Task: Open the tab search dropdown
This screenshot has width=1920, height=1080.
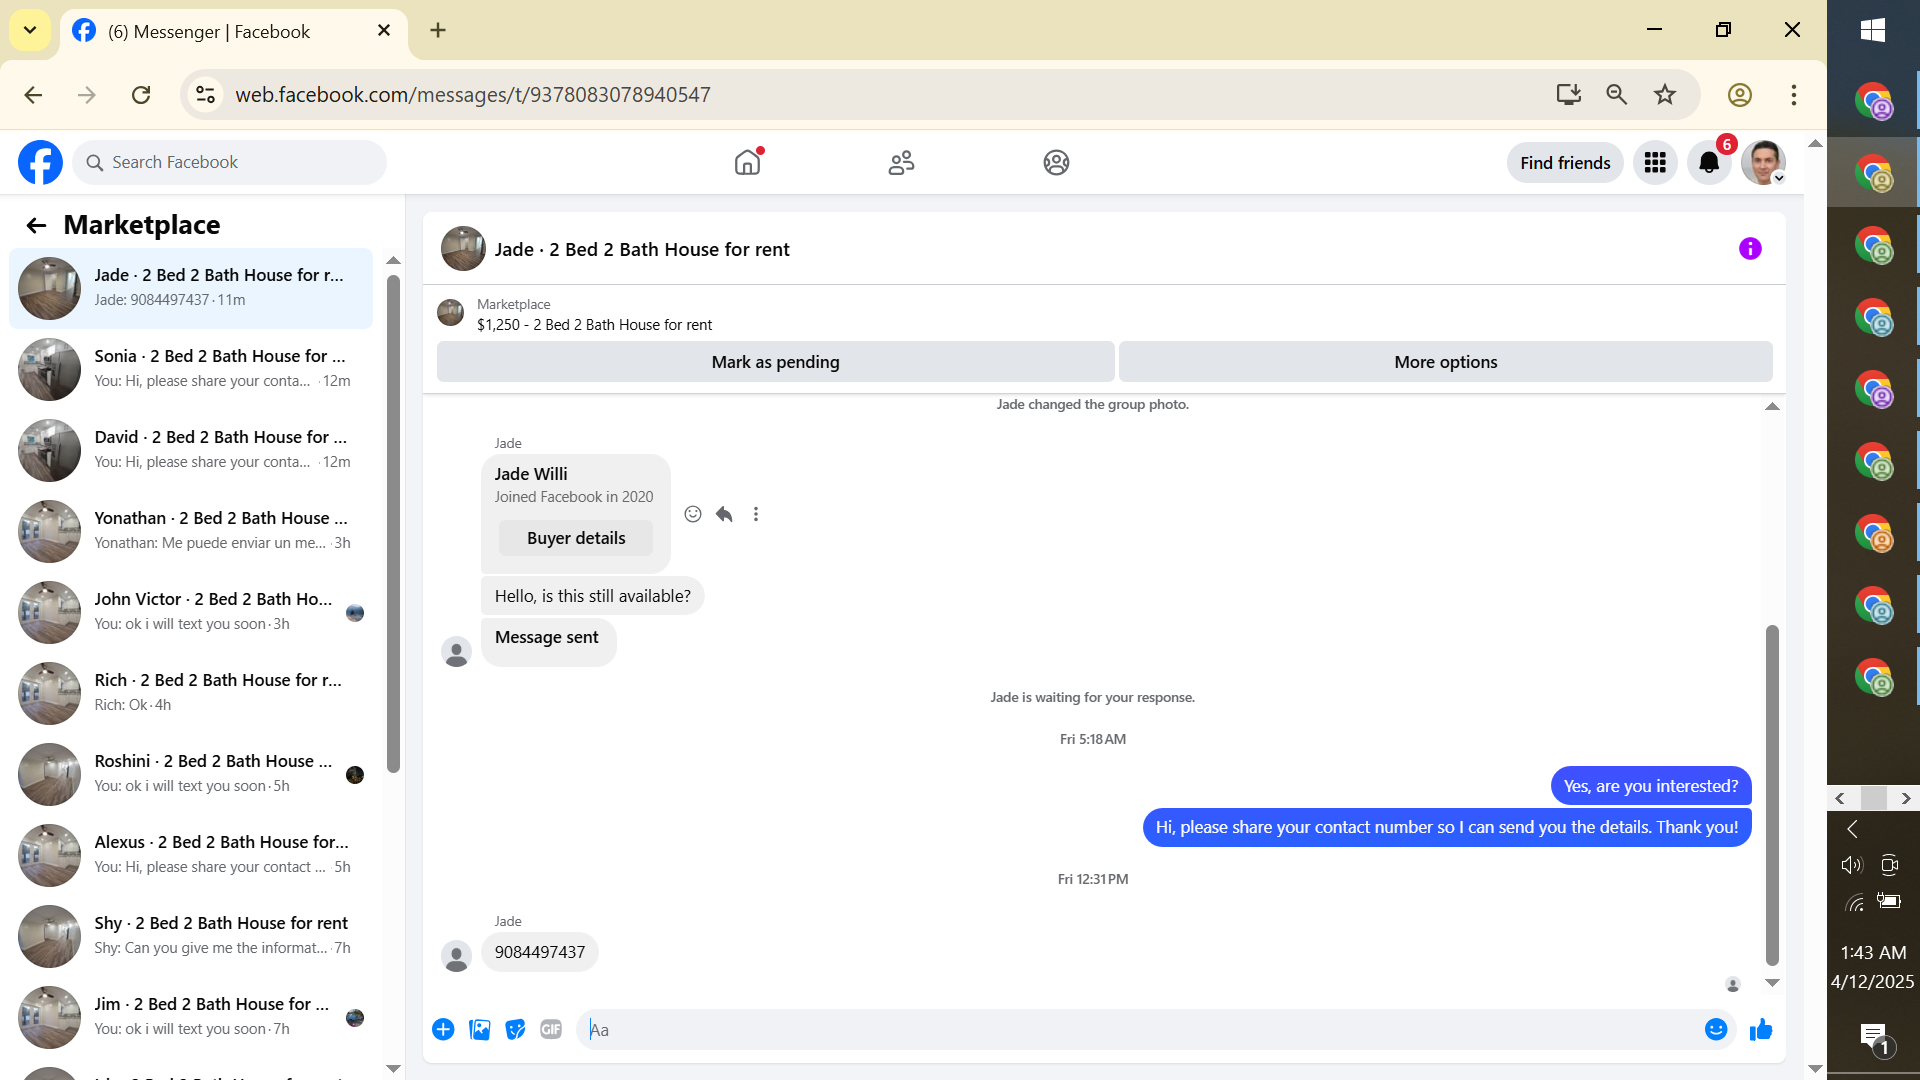Action: 30,30
